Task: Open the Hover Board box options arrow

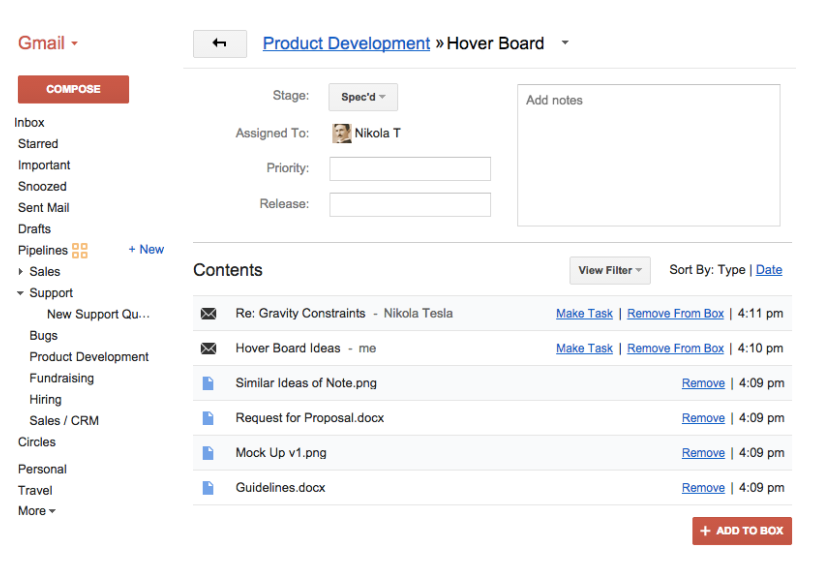Action: (565, 43)
